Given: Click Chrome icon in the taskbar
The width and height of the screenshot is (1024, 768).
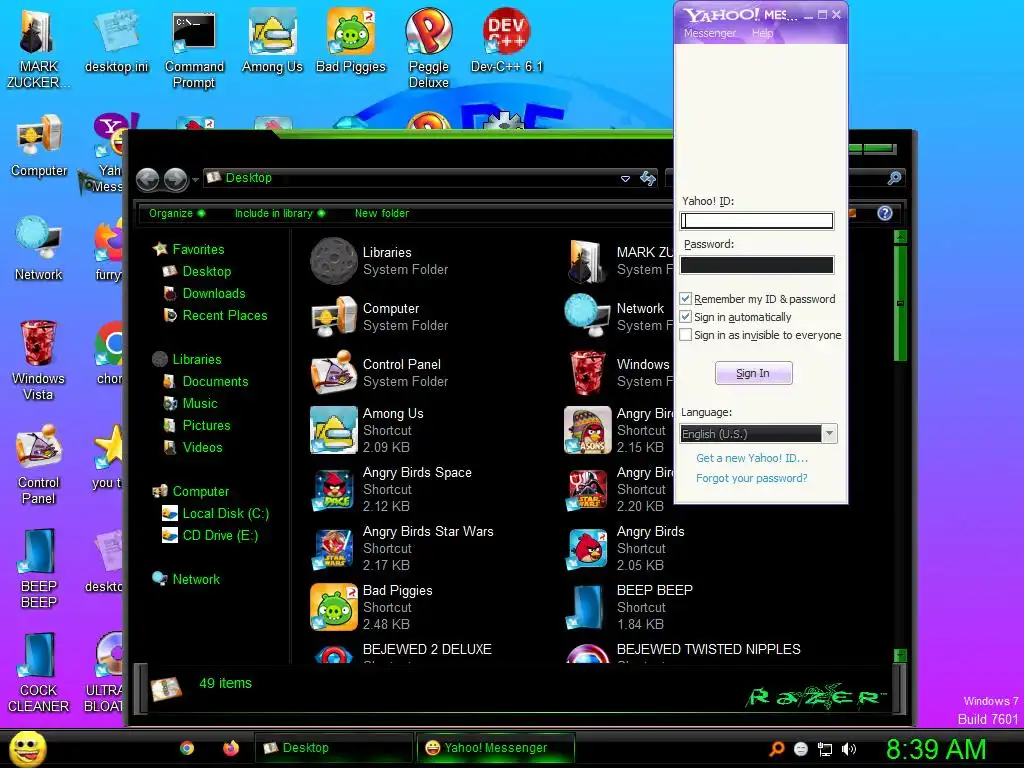Looking at the screenshot, I should (x=187, y=748).
